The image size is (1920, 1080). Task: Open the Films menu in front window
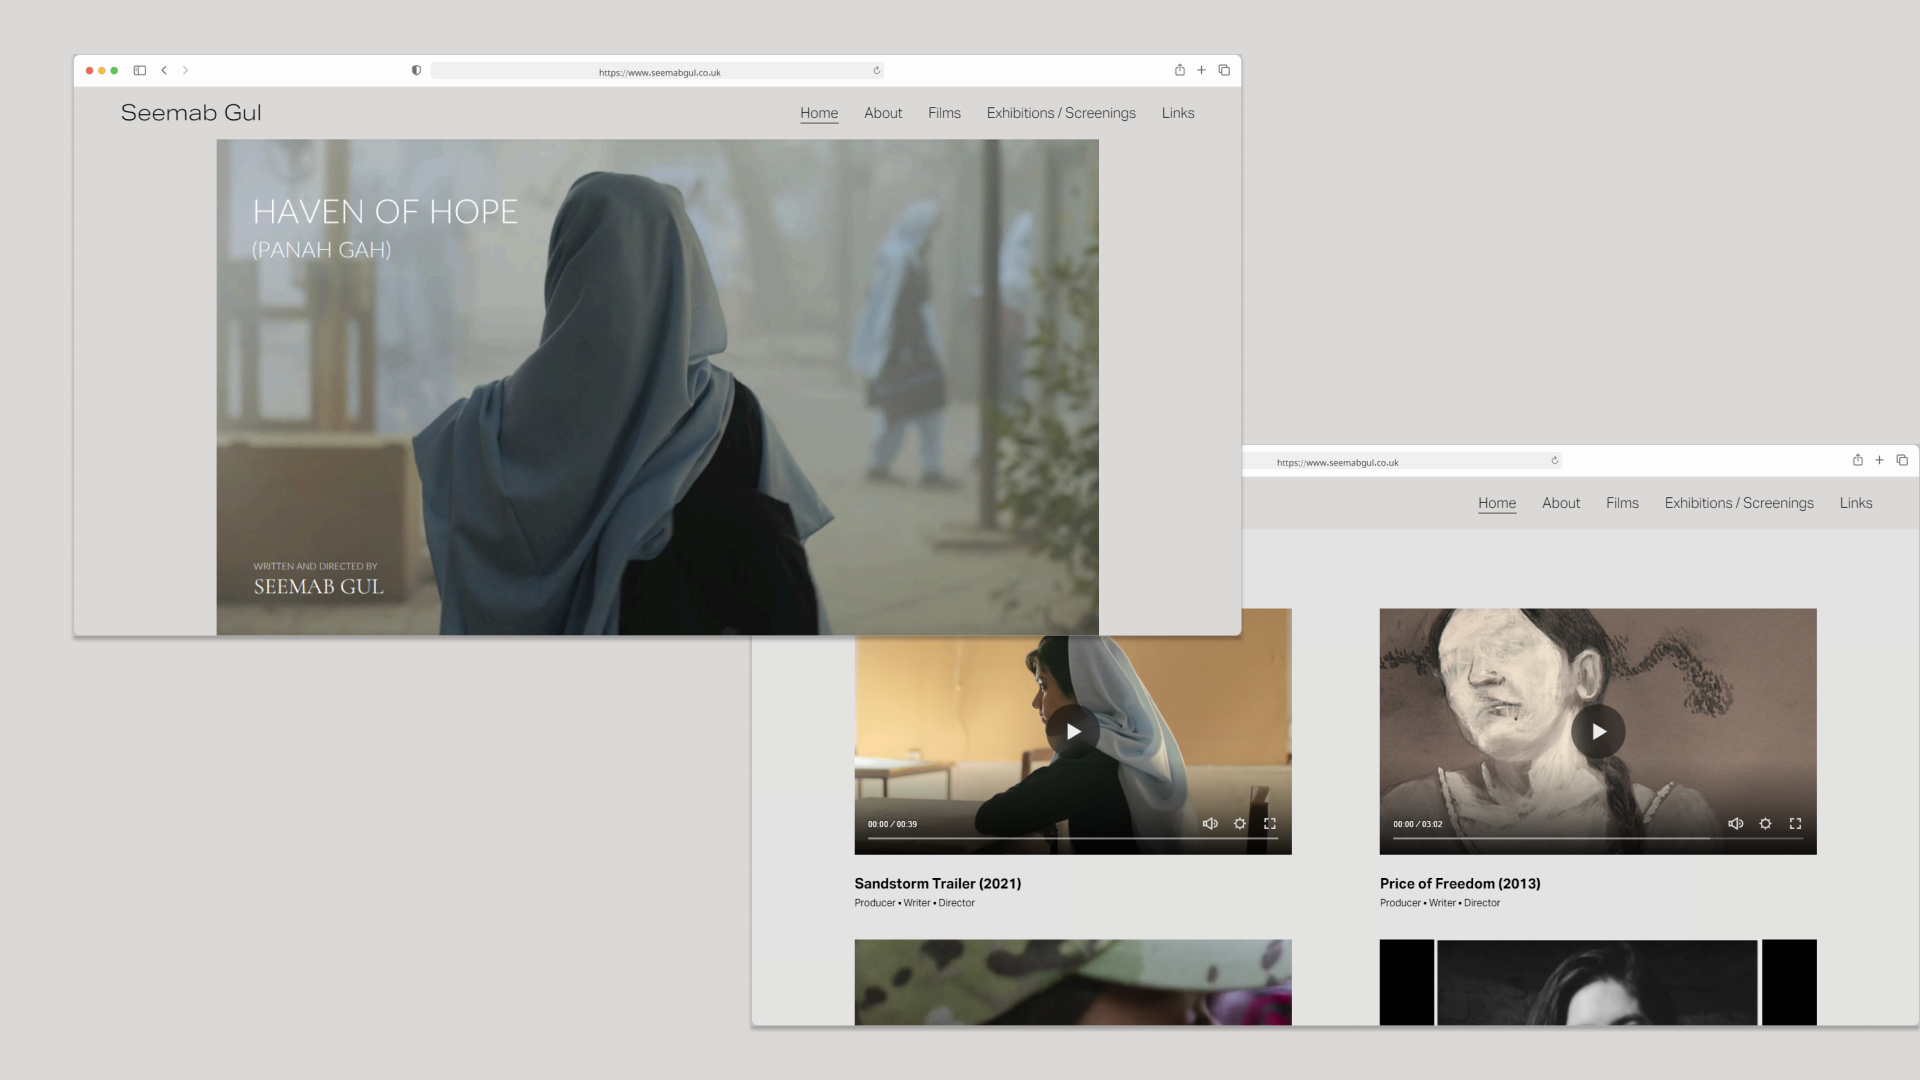944,113
